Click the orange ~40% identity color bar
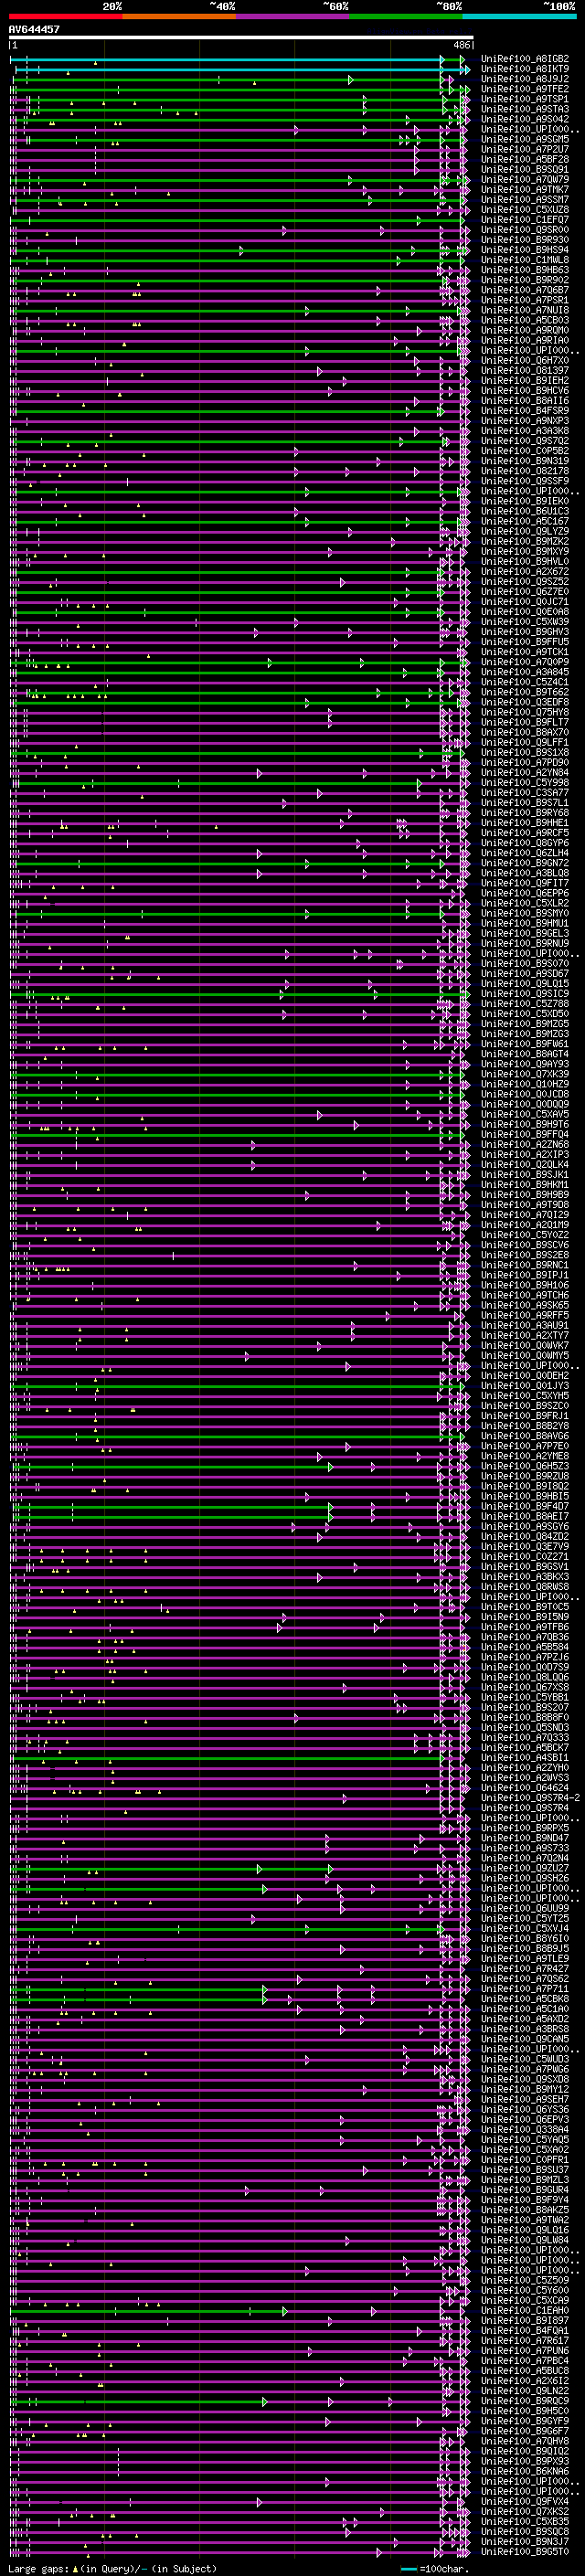 tap(179, 16)
